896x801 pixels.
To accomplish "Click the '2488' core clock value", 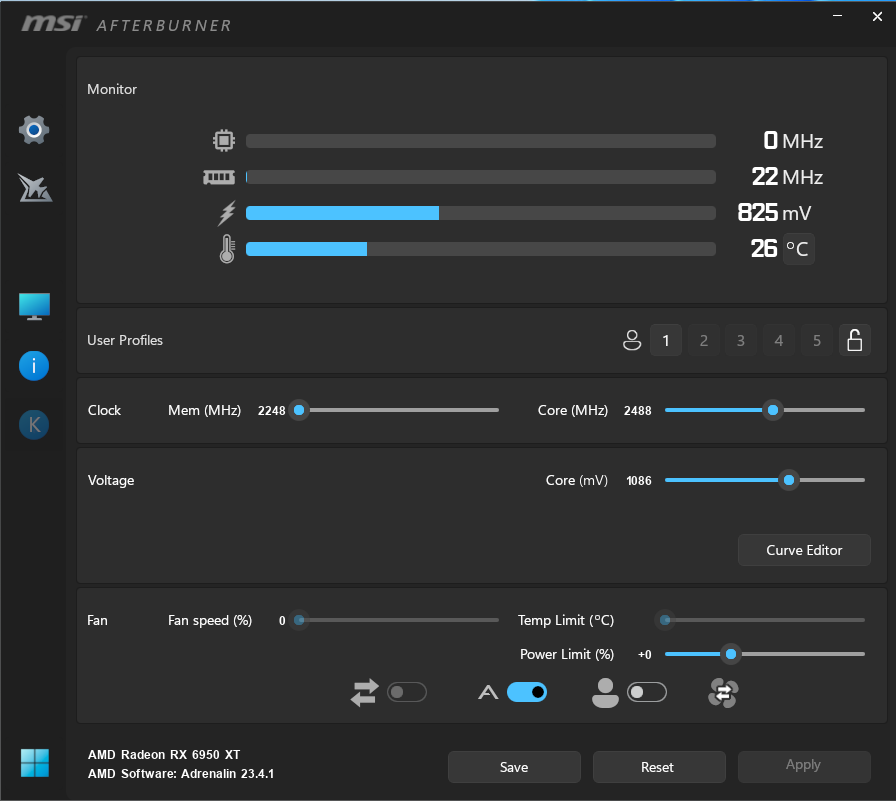I will [638, 411].
